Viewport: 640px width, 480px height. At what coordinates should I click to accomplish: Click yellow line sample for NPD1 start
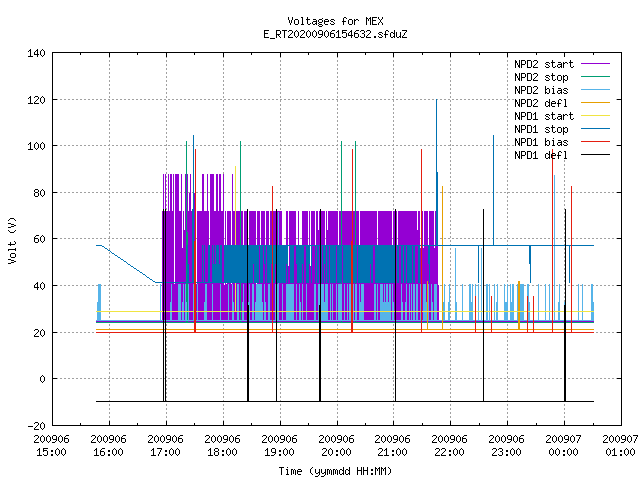click(x=596, y=116)
